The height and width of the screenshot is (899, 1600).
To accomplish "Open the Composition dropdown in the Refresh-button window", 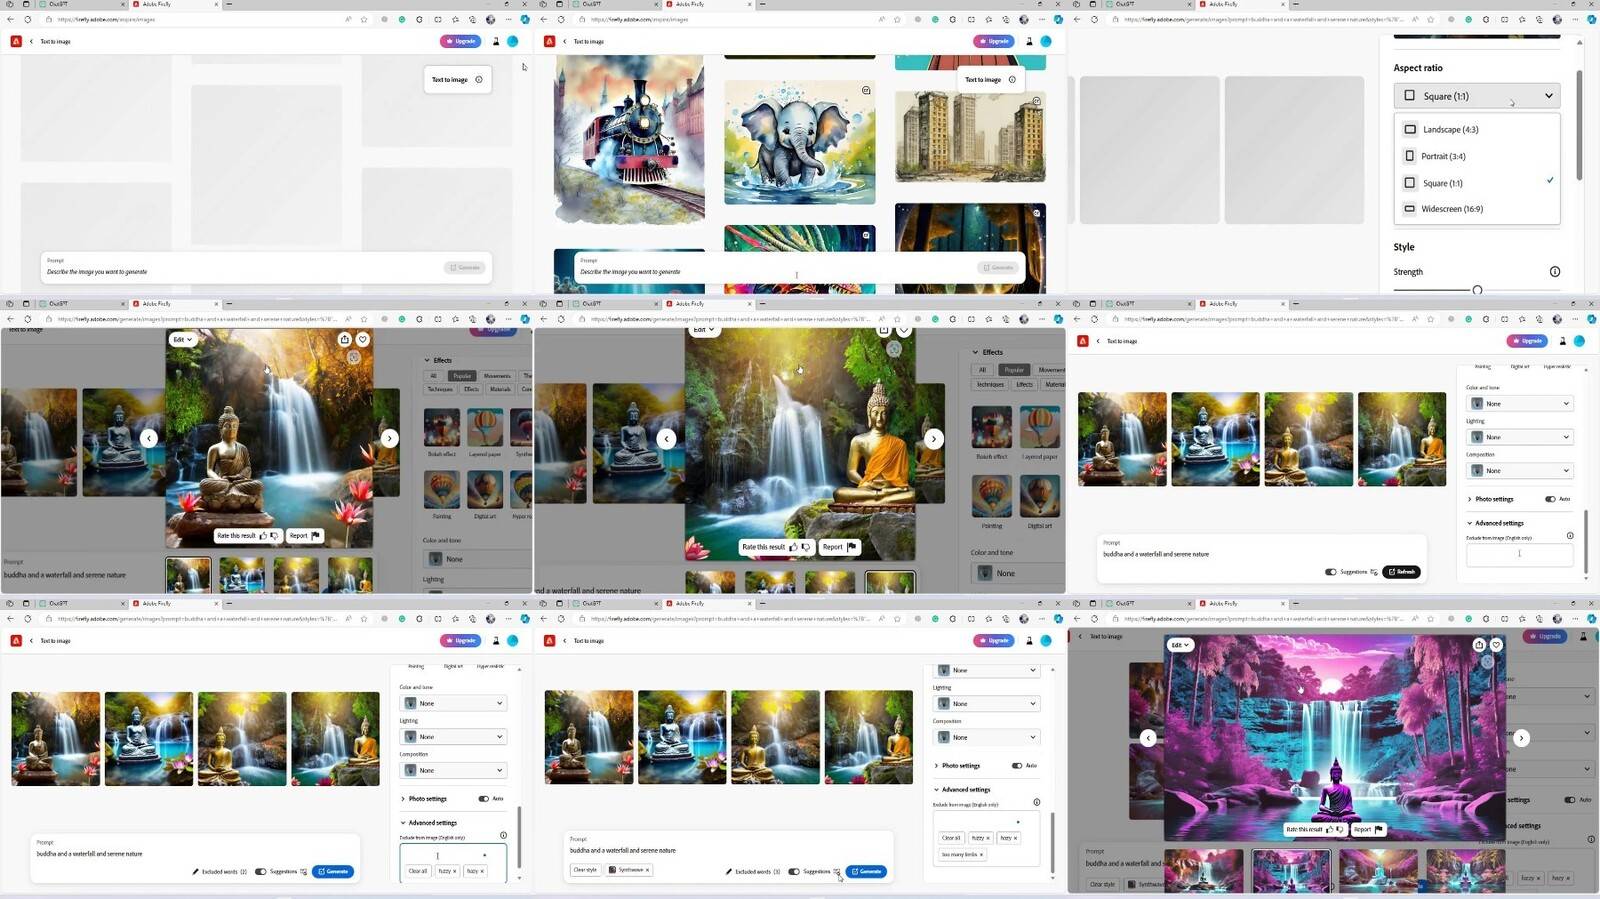I will point(1519,471).
